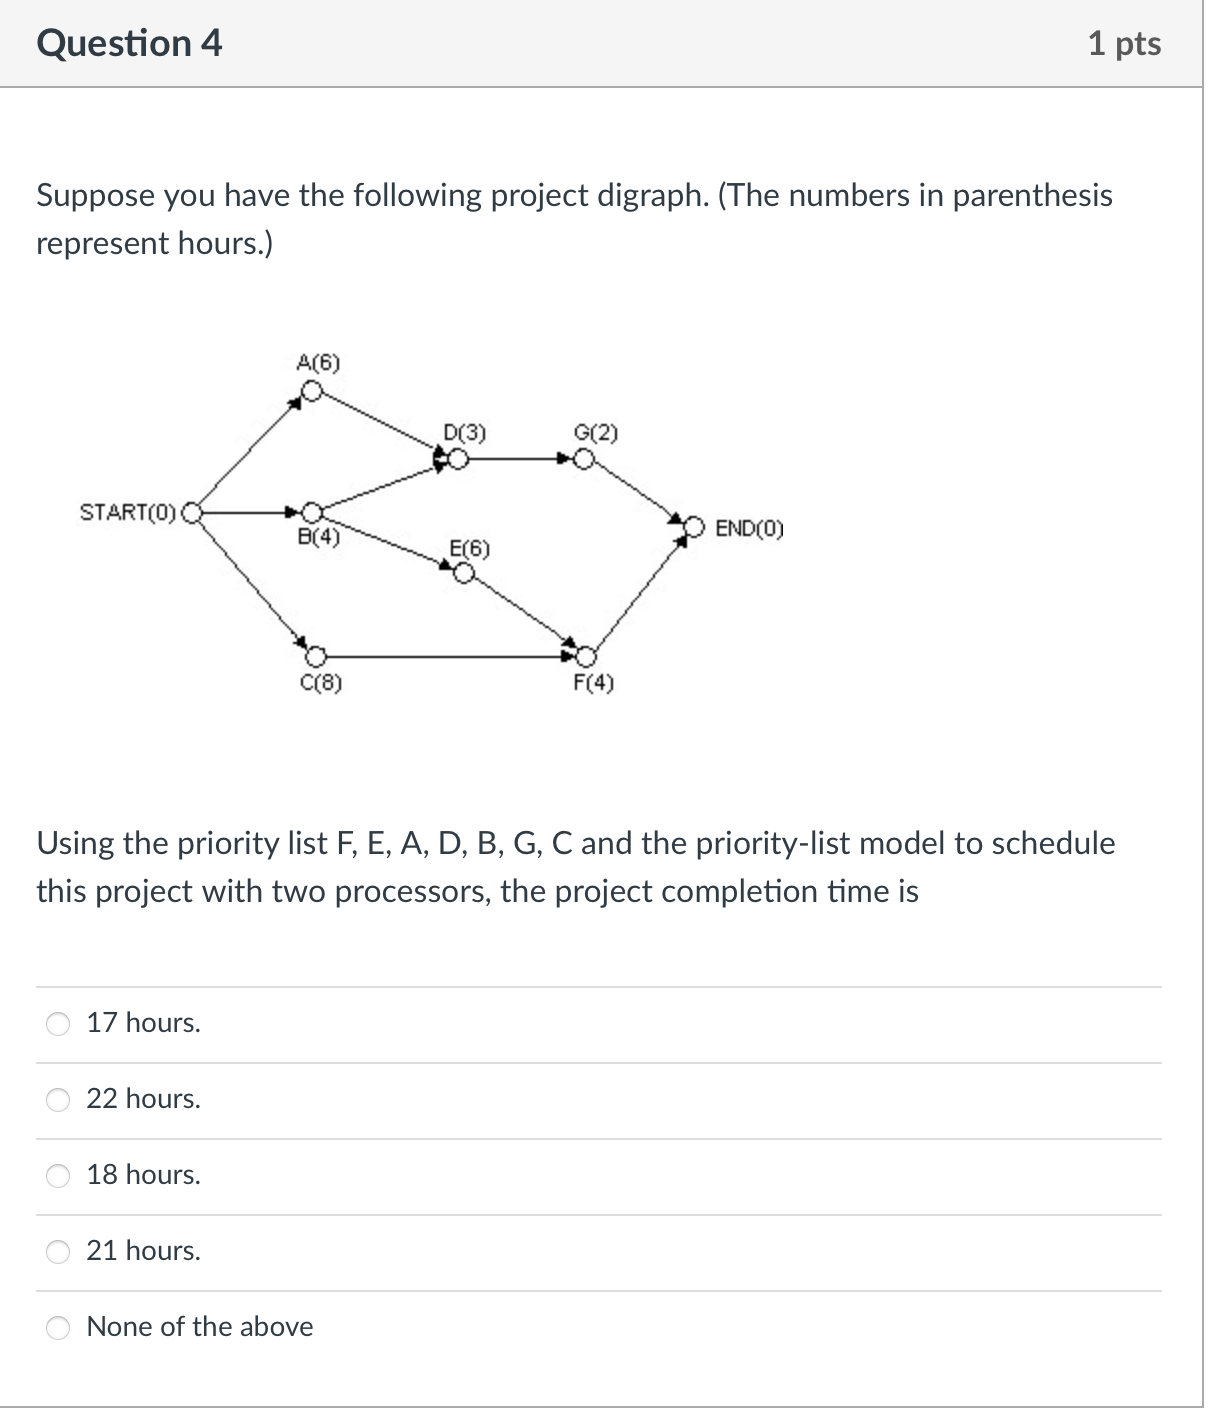Click the None of the above text
The image size is (1219, 1414).
[199, 1327]
